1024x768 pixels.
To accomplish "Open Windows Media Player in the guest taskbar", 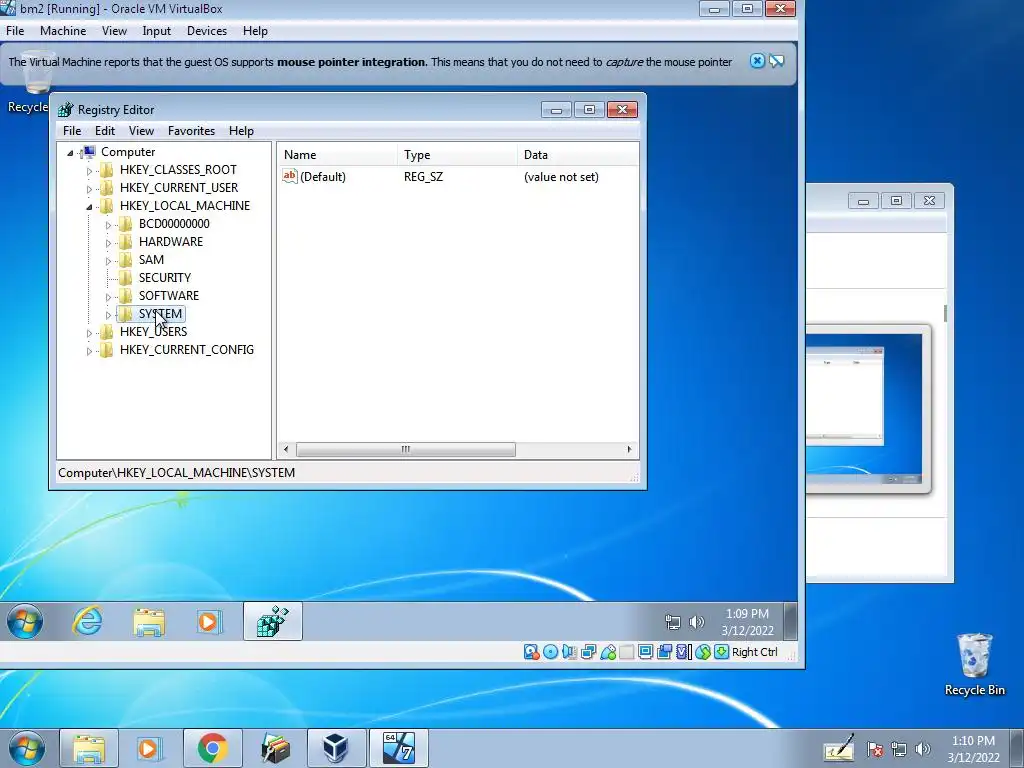I will (209, 621).
